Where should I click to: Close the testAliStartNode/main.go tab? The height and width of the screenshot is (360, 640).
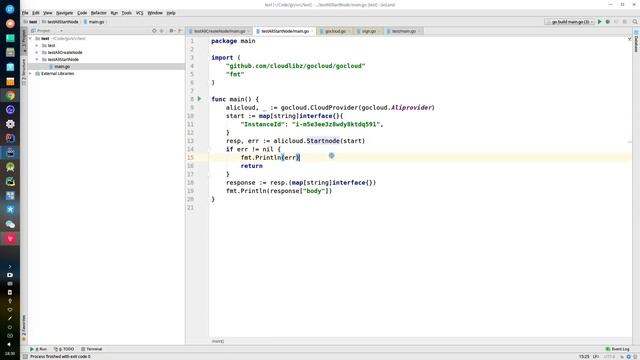312,31
